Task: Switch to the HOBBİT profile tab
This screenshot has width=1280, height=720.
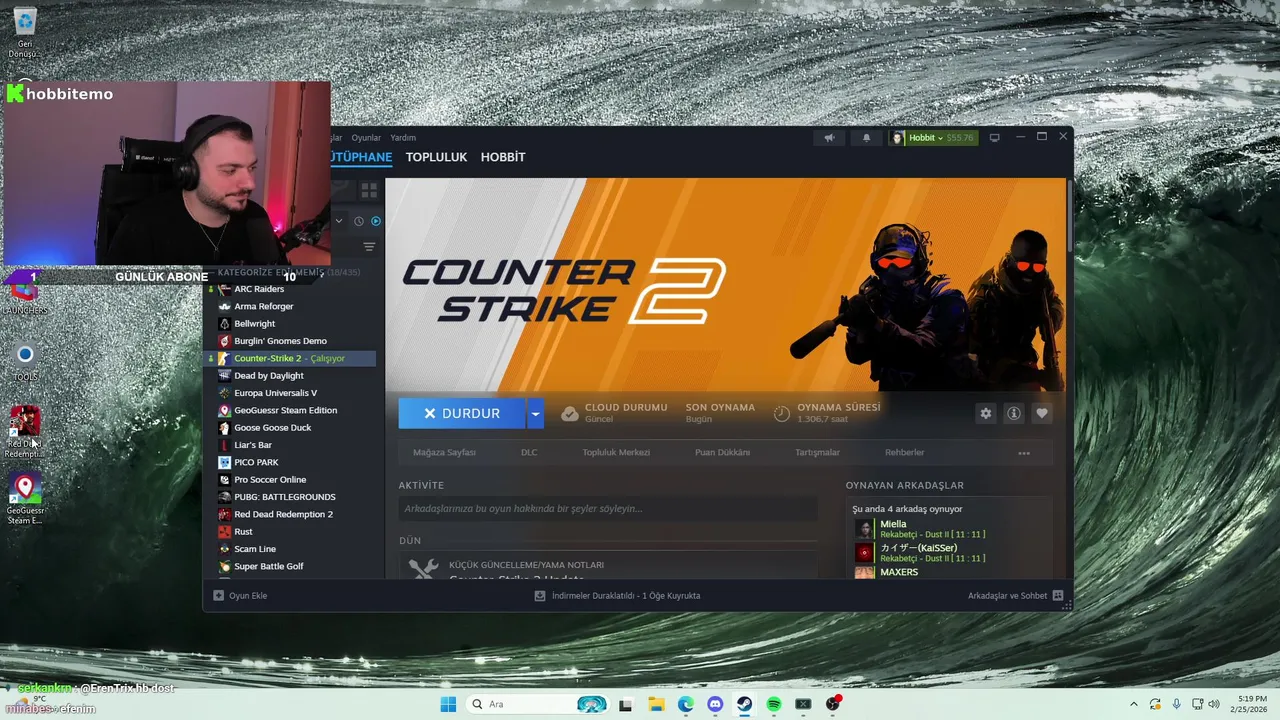Action: (503, 157)
